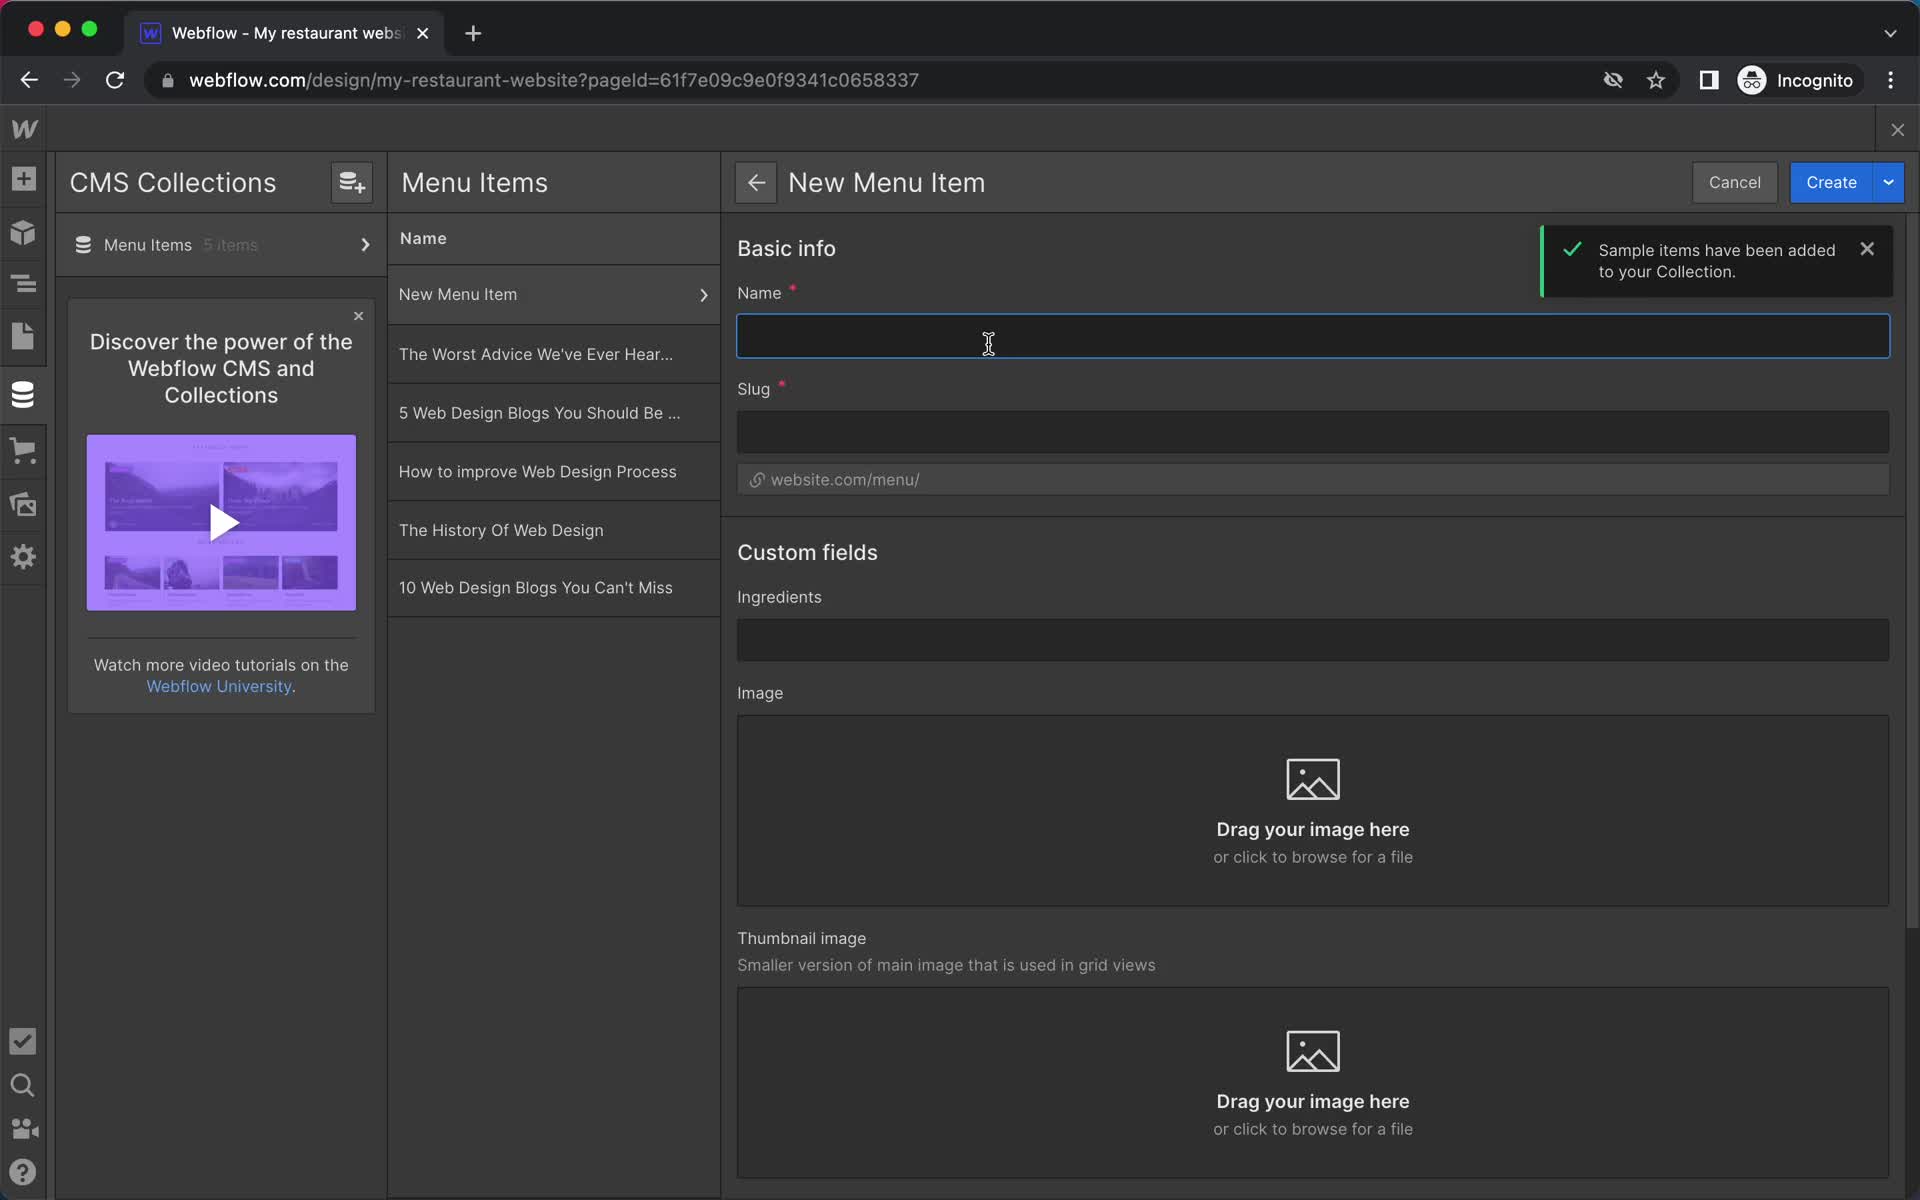The width and height of the screenshot is (1920, 1200).
Task: Click the website.com/menu/ URL preview
Action: click(x=1312, y=479)
